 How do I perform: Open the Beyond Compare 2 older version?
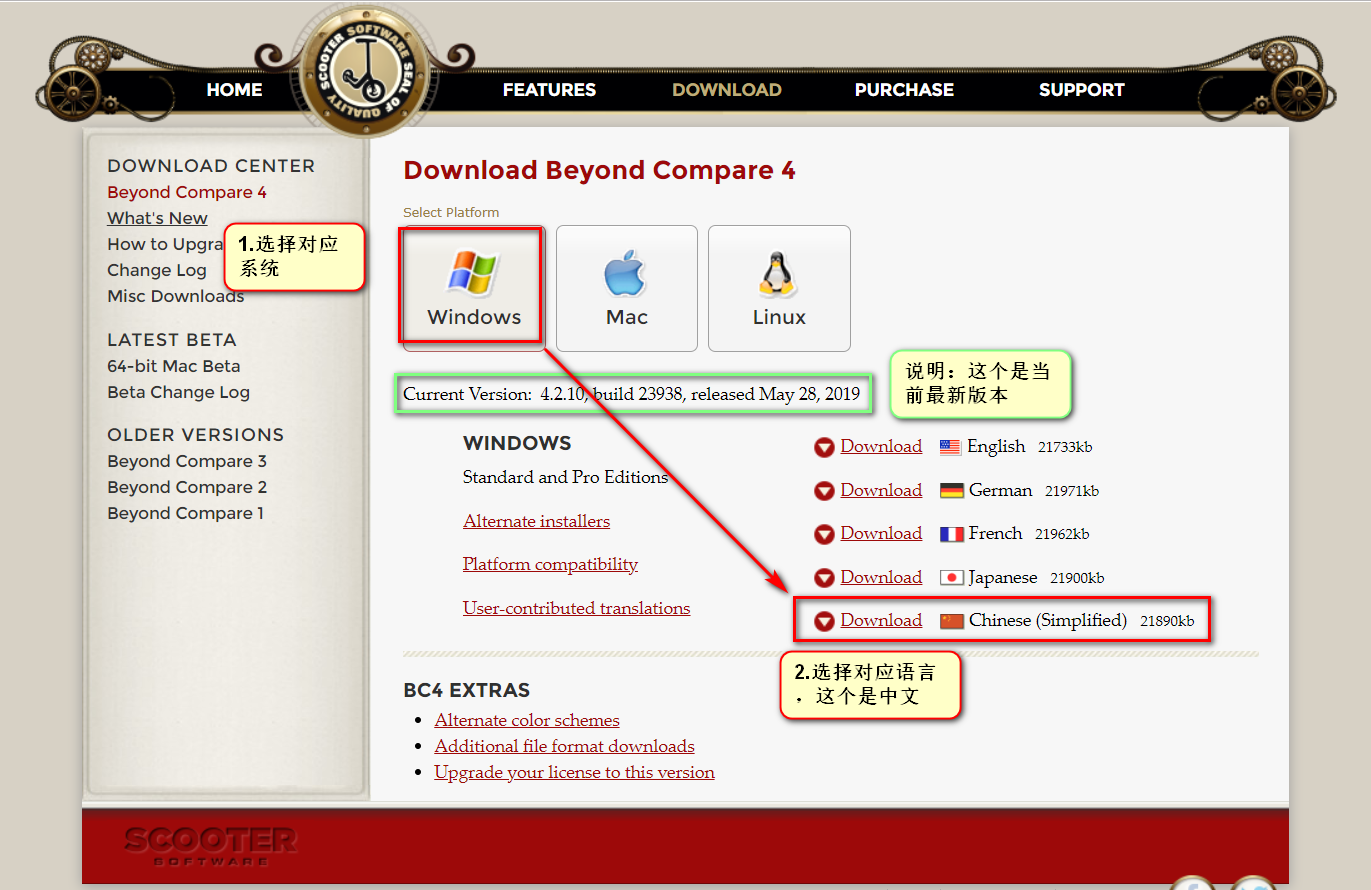pyautogui.click(x=187, y=487)
